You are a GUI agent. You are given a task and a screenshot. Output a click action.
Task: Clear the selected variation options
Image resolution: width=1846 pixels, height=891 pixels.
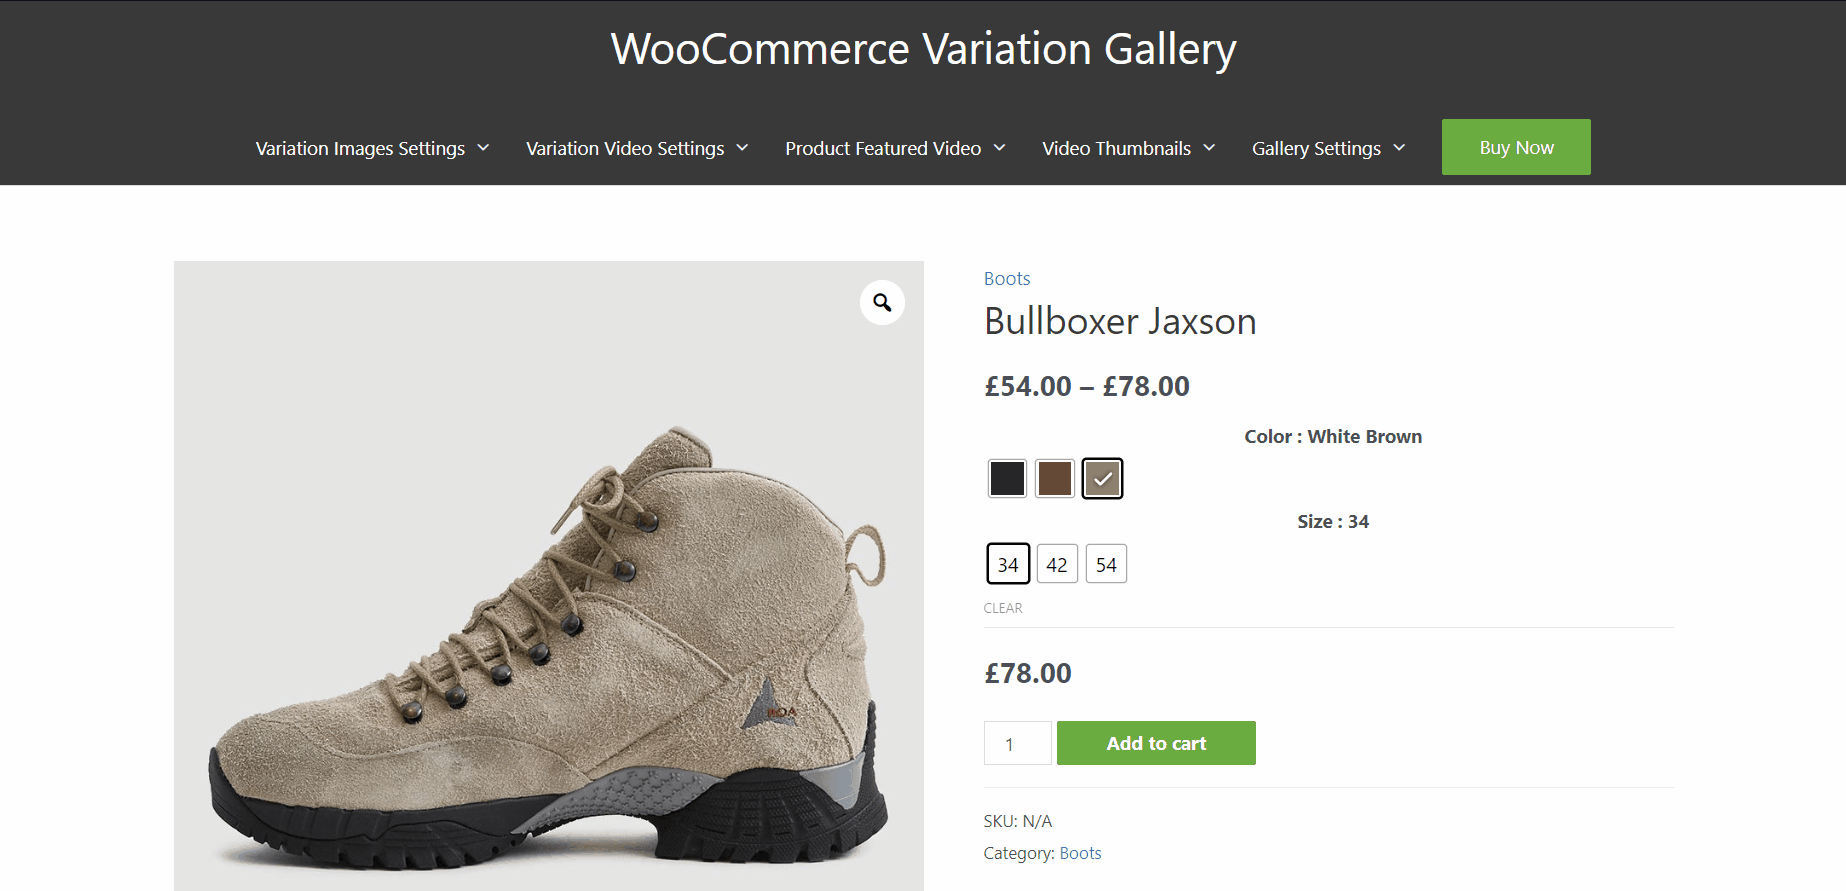(1003, 608)
